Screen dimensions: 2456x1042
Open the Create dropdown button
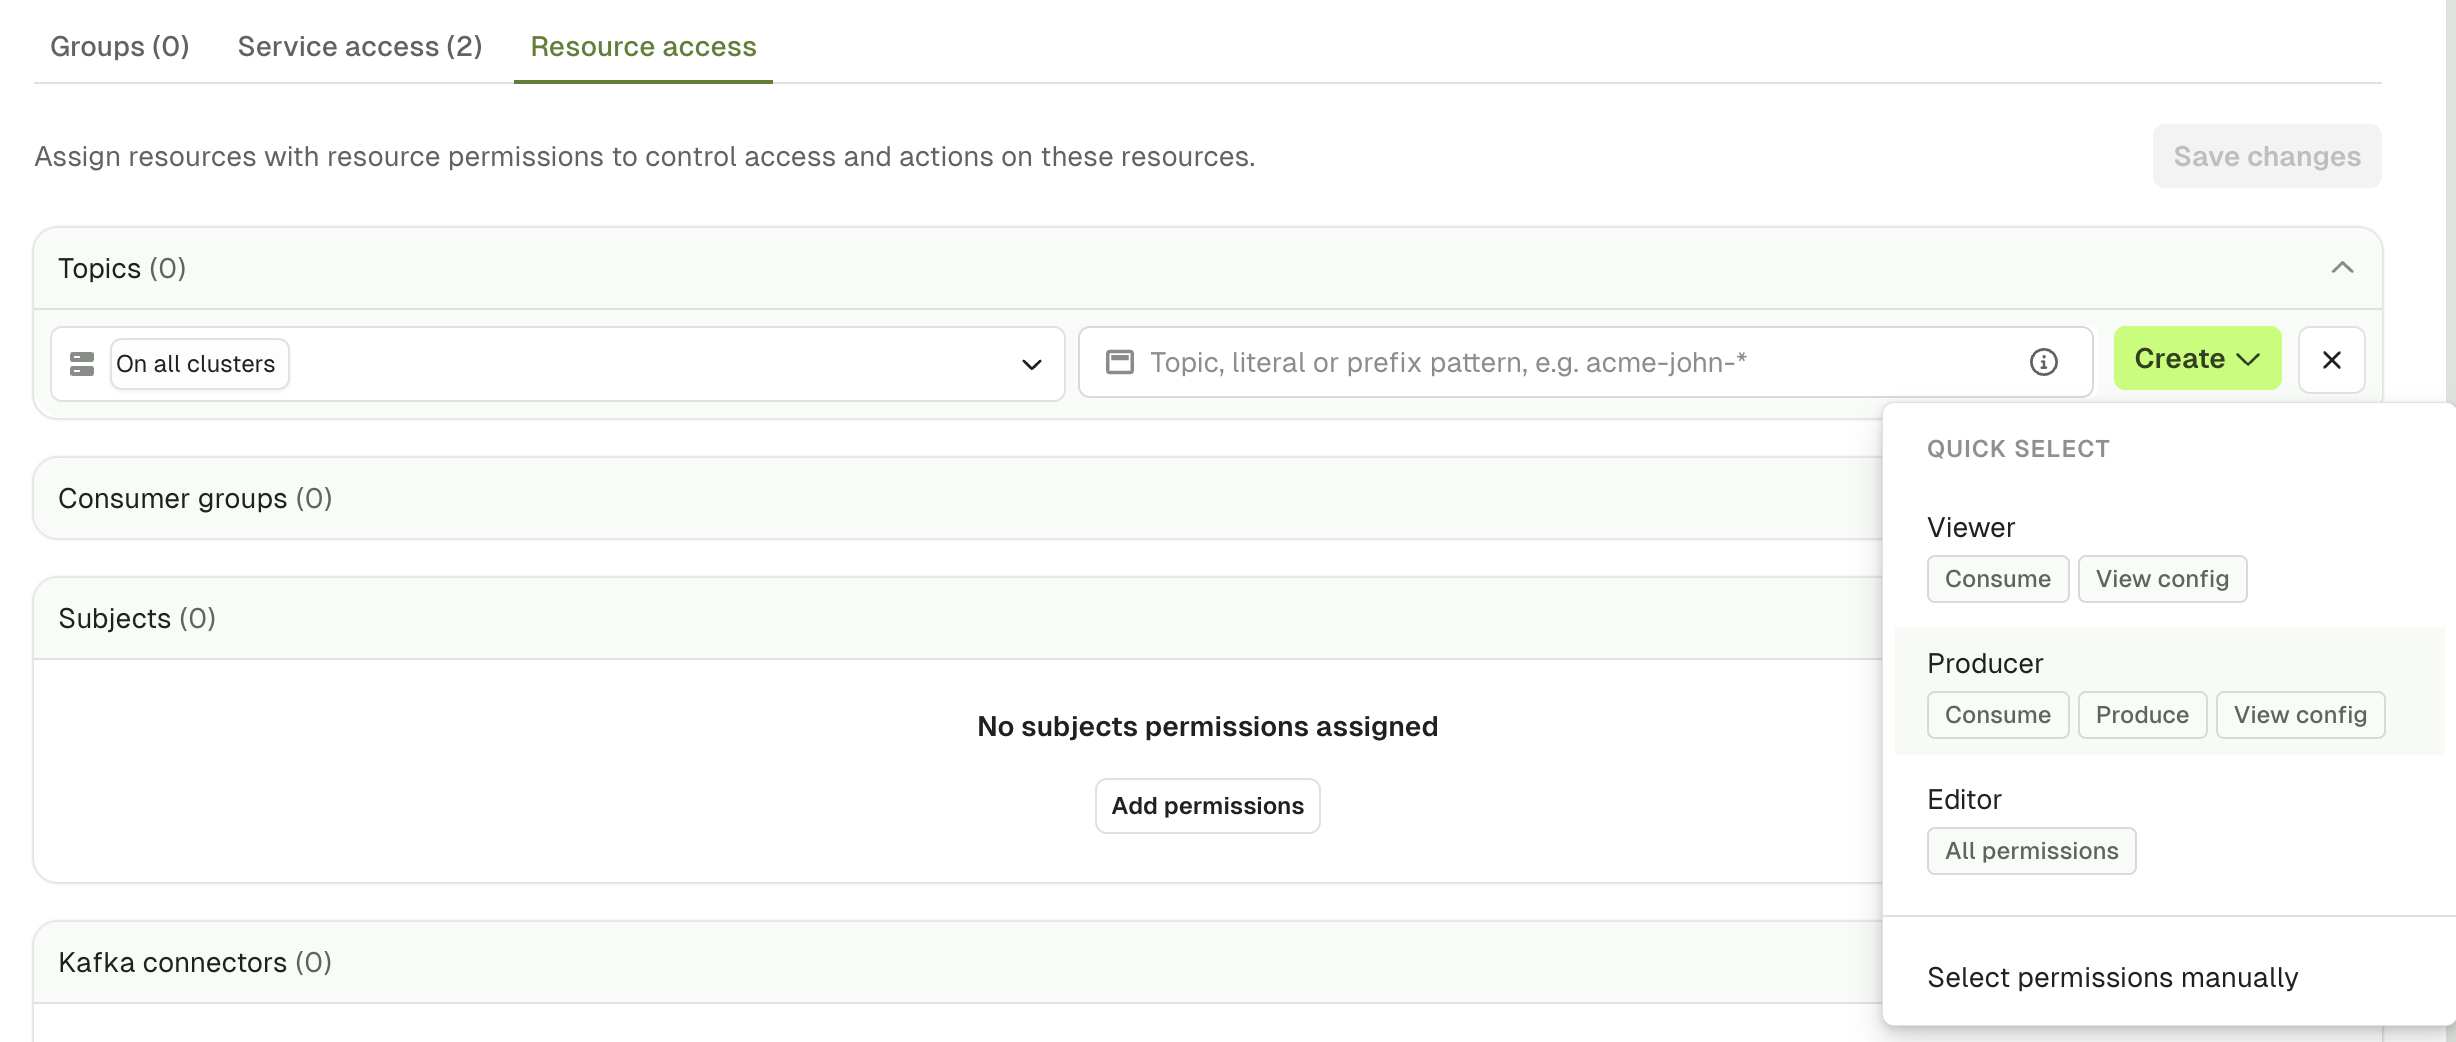[2197, 358]
